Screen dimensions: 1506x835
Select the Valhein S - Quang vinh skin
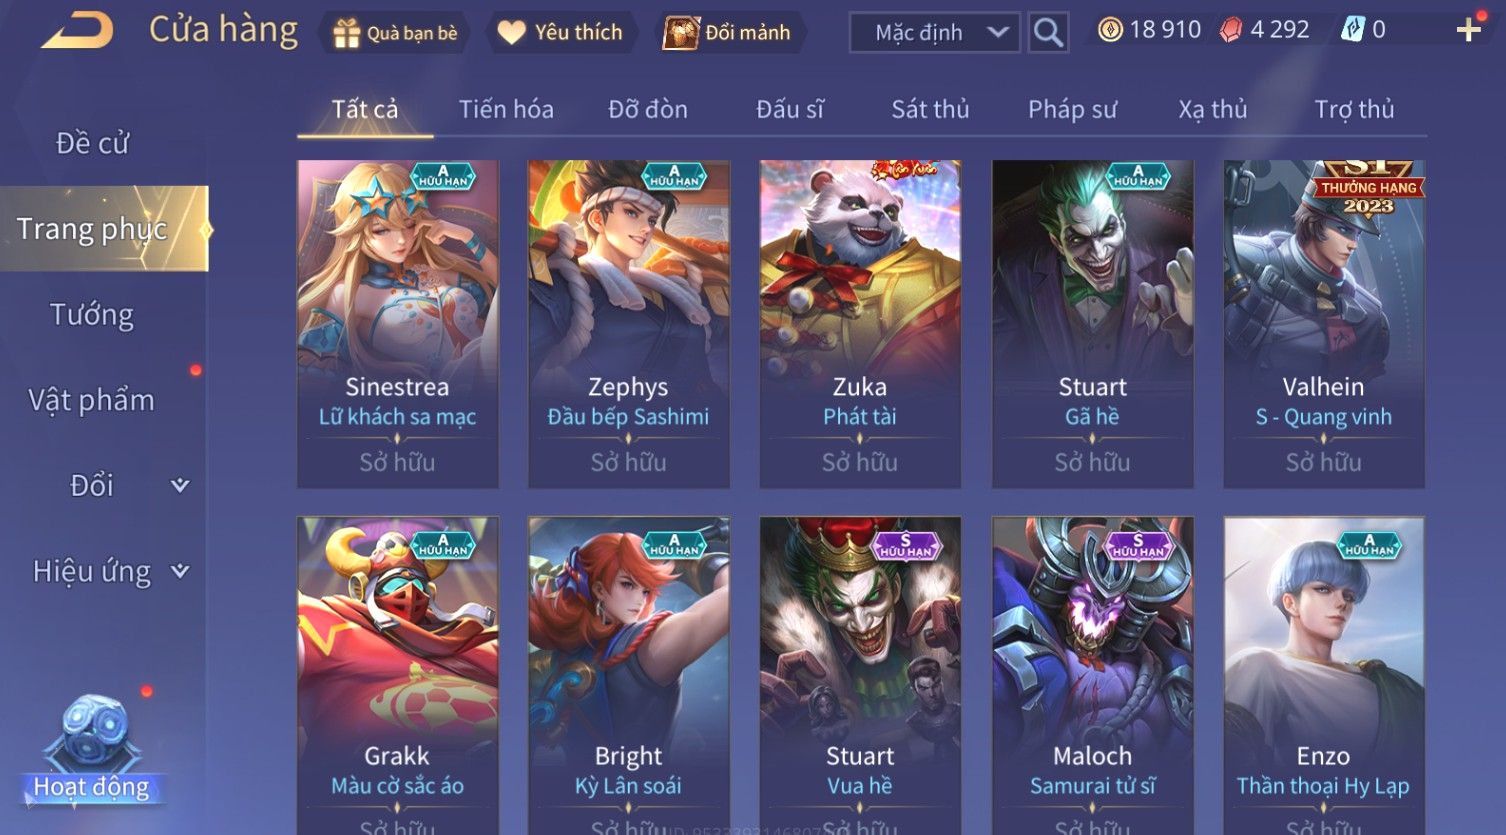(1324, 324)
